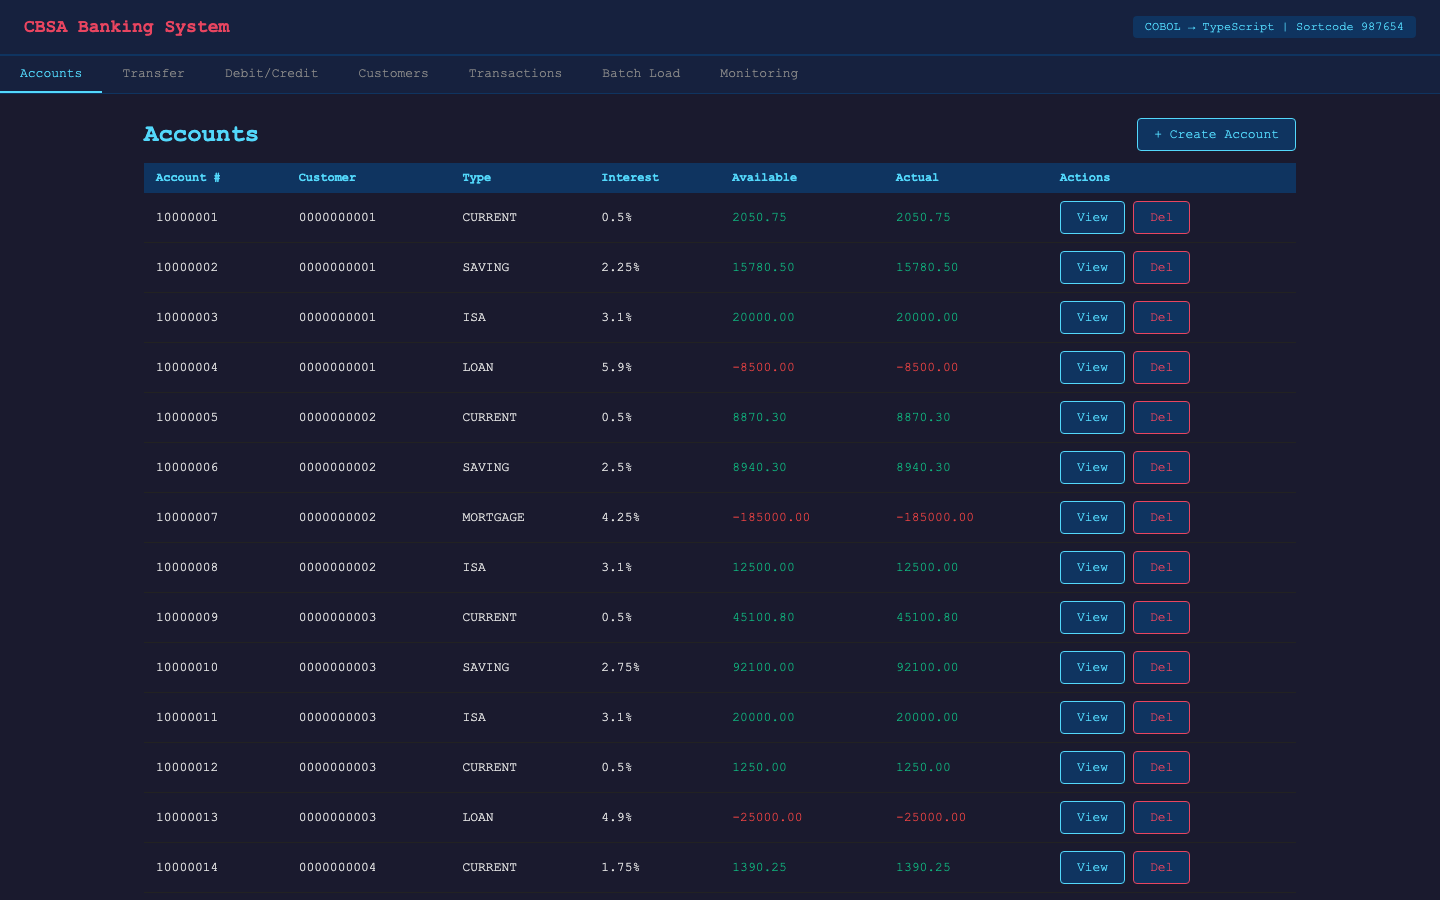
Task: Switch to the Debit/Credit tab
Action: click(x=271, y=74)
